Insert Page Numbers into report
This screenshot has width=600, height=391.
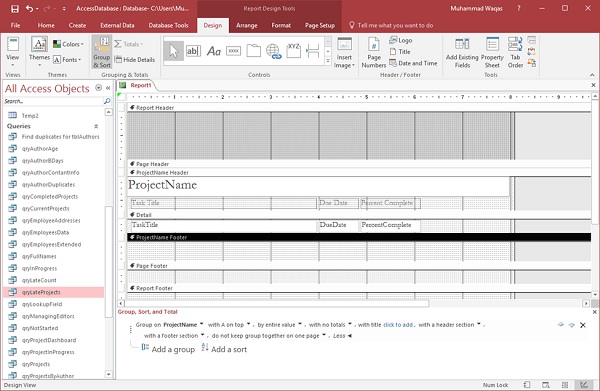coord(374,52)
